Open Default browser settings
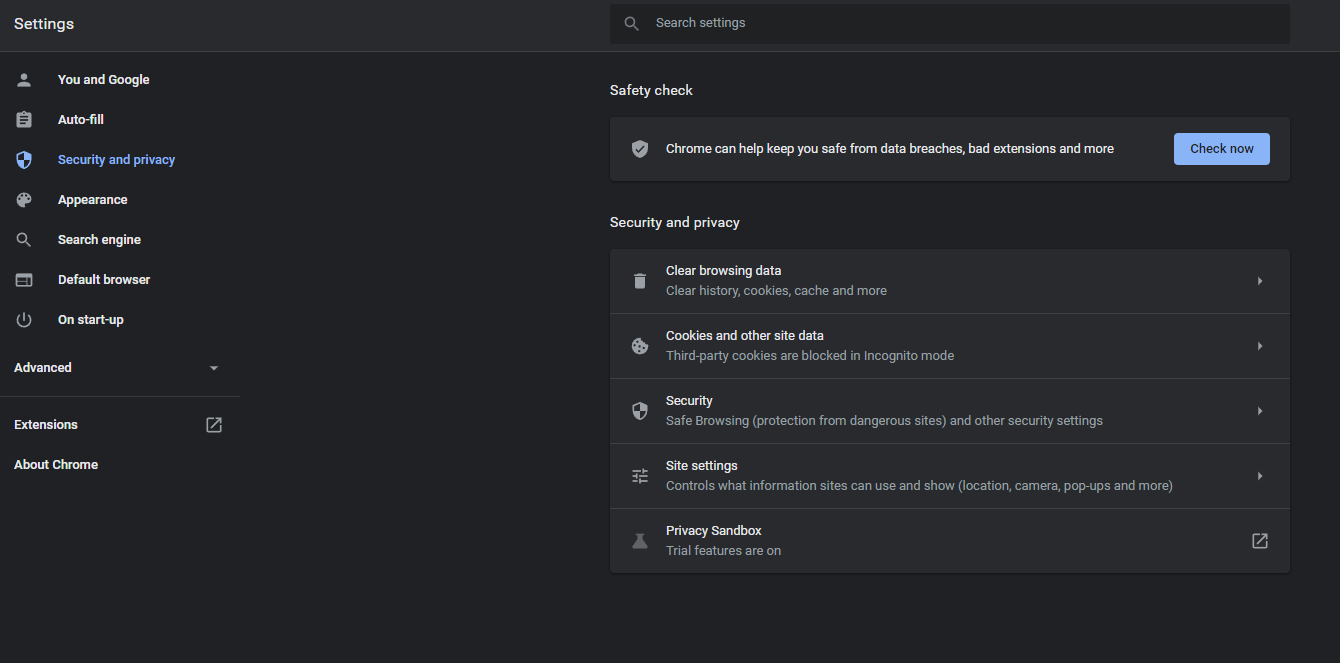The image size is (1340, 663). [x=104, y=280]
